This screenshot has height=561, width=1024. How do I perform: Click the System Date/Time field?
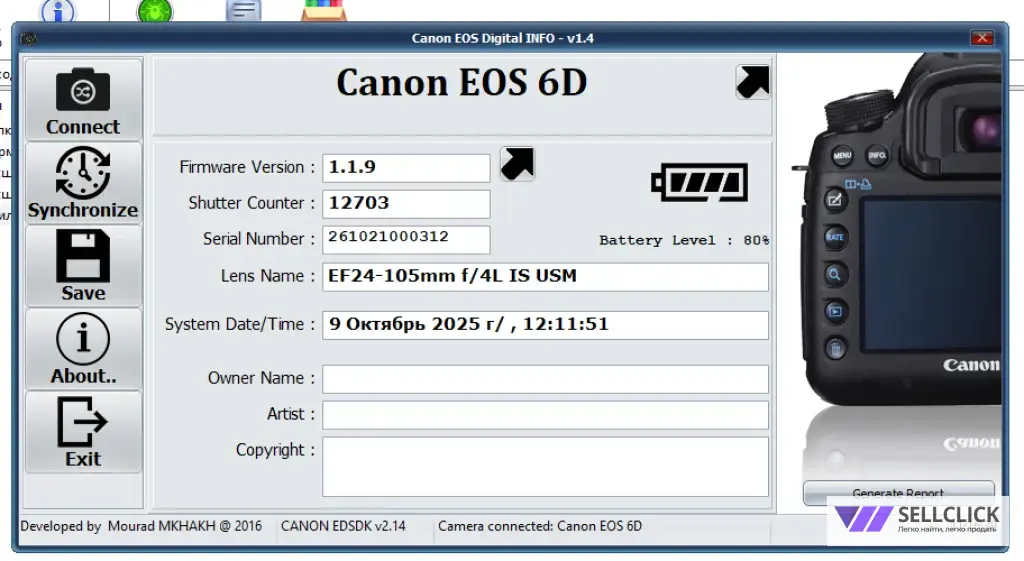click(545, 325)
